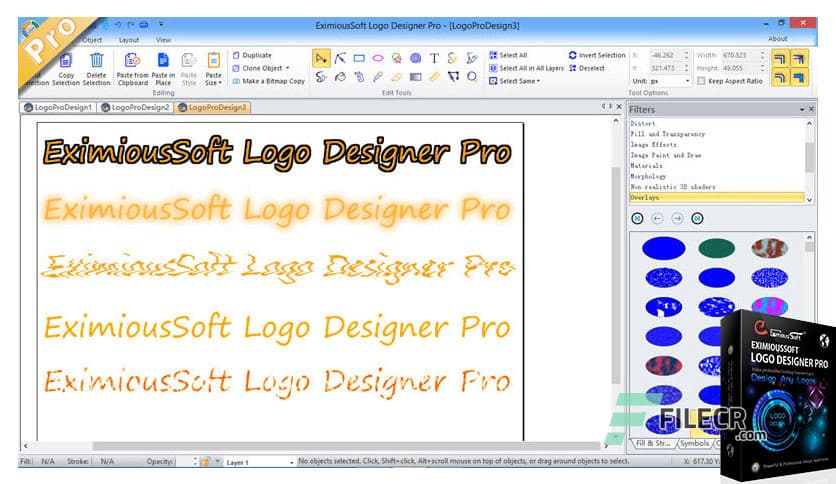
Task: Select Materials filter category
Action: (646, 166)
